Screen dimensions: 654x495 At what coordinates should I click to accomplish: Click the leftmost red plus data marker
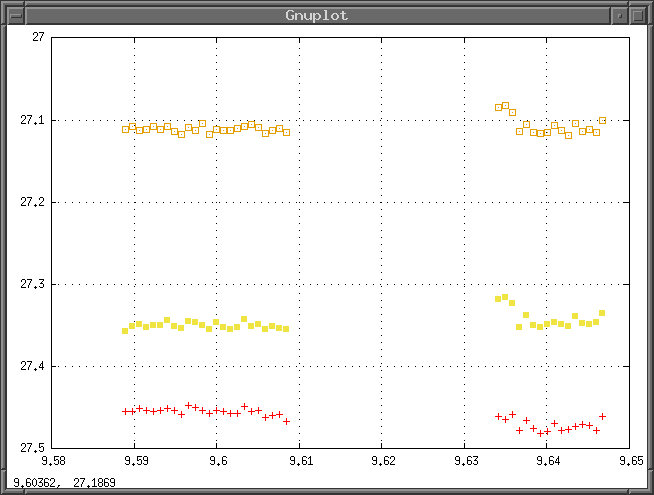(125, 411)
